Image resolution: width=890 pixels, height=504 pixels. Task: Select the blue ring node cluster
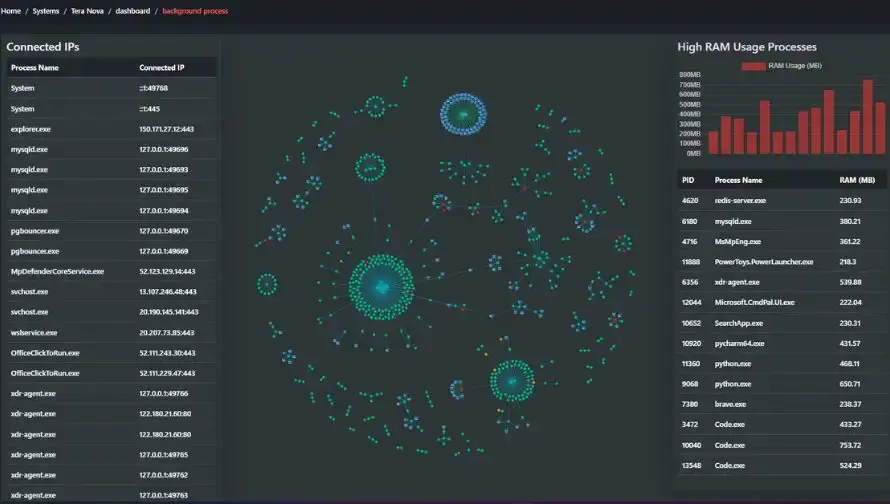[x=463, y=114]
